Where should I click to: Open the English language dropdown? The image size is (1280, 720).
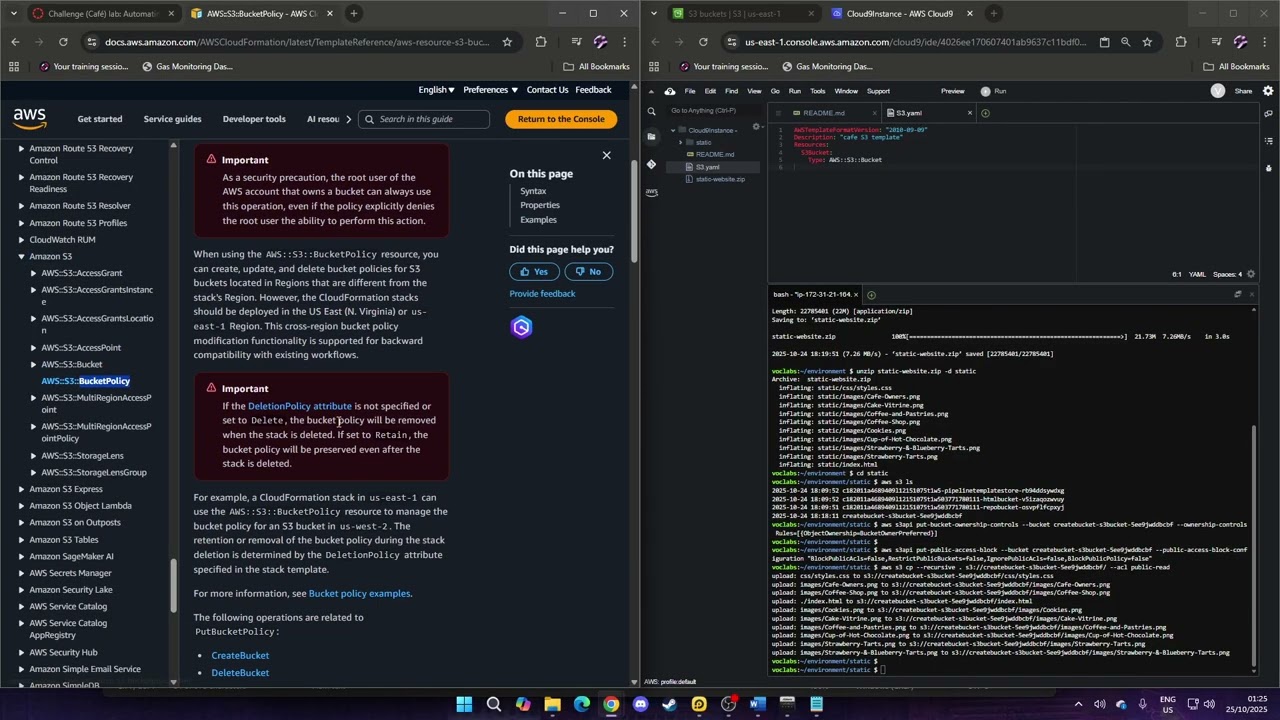(436, 90)
